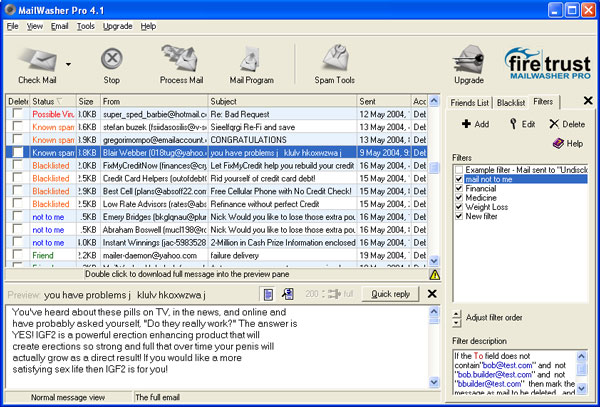This screenshot has width=600, height=407.
Task: Click the preview line count stepper arrows
Action: 324,294
